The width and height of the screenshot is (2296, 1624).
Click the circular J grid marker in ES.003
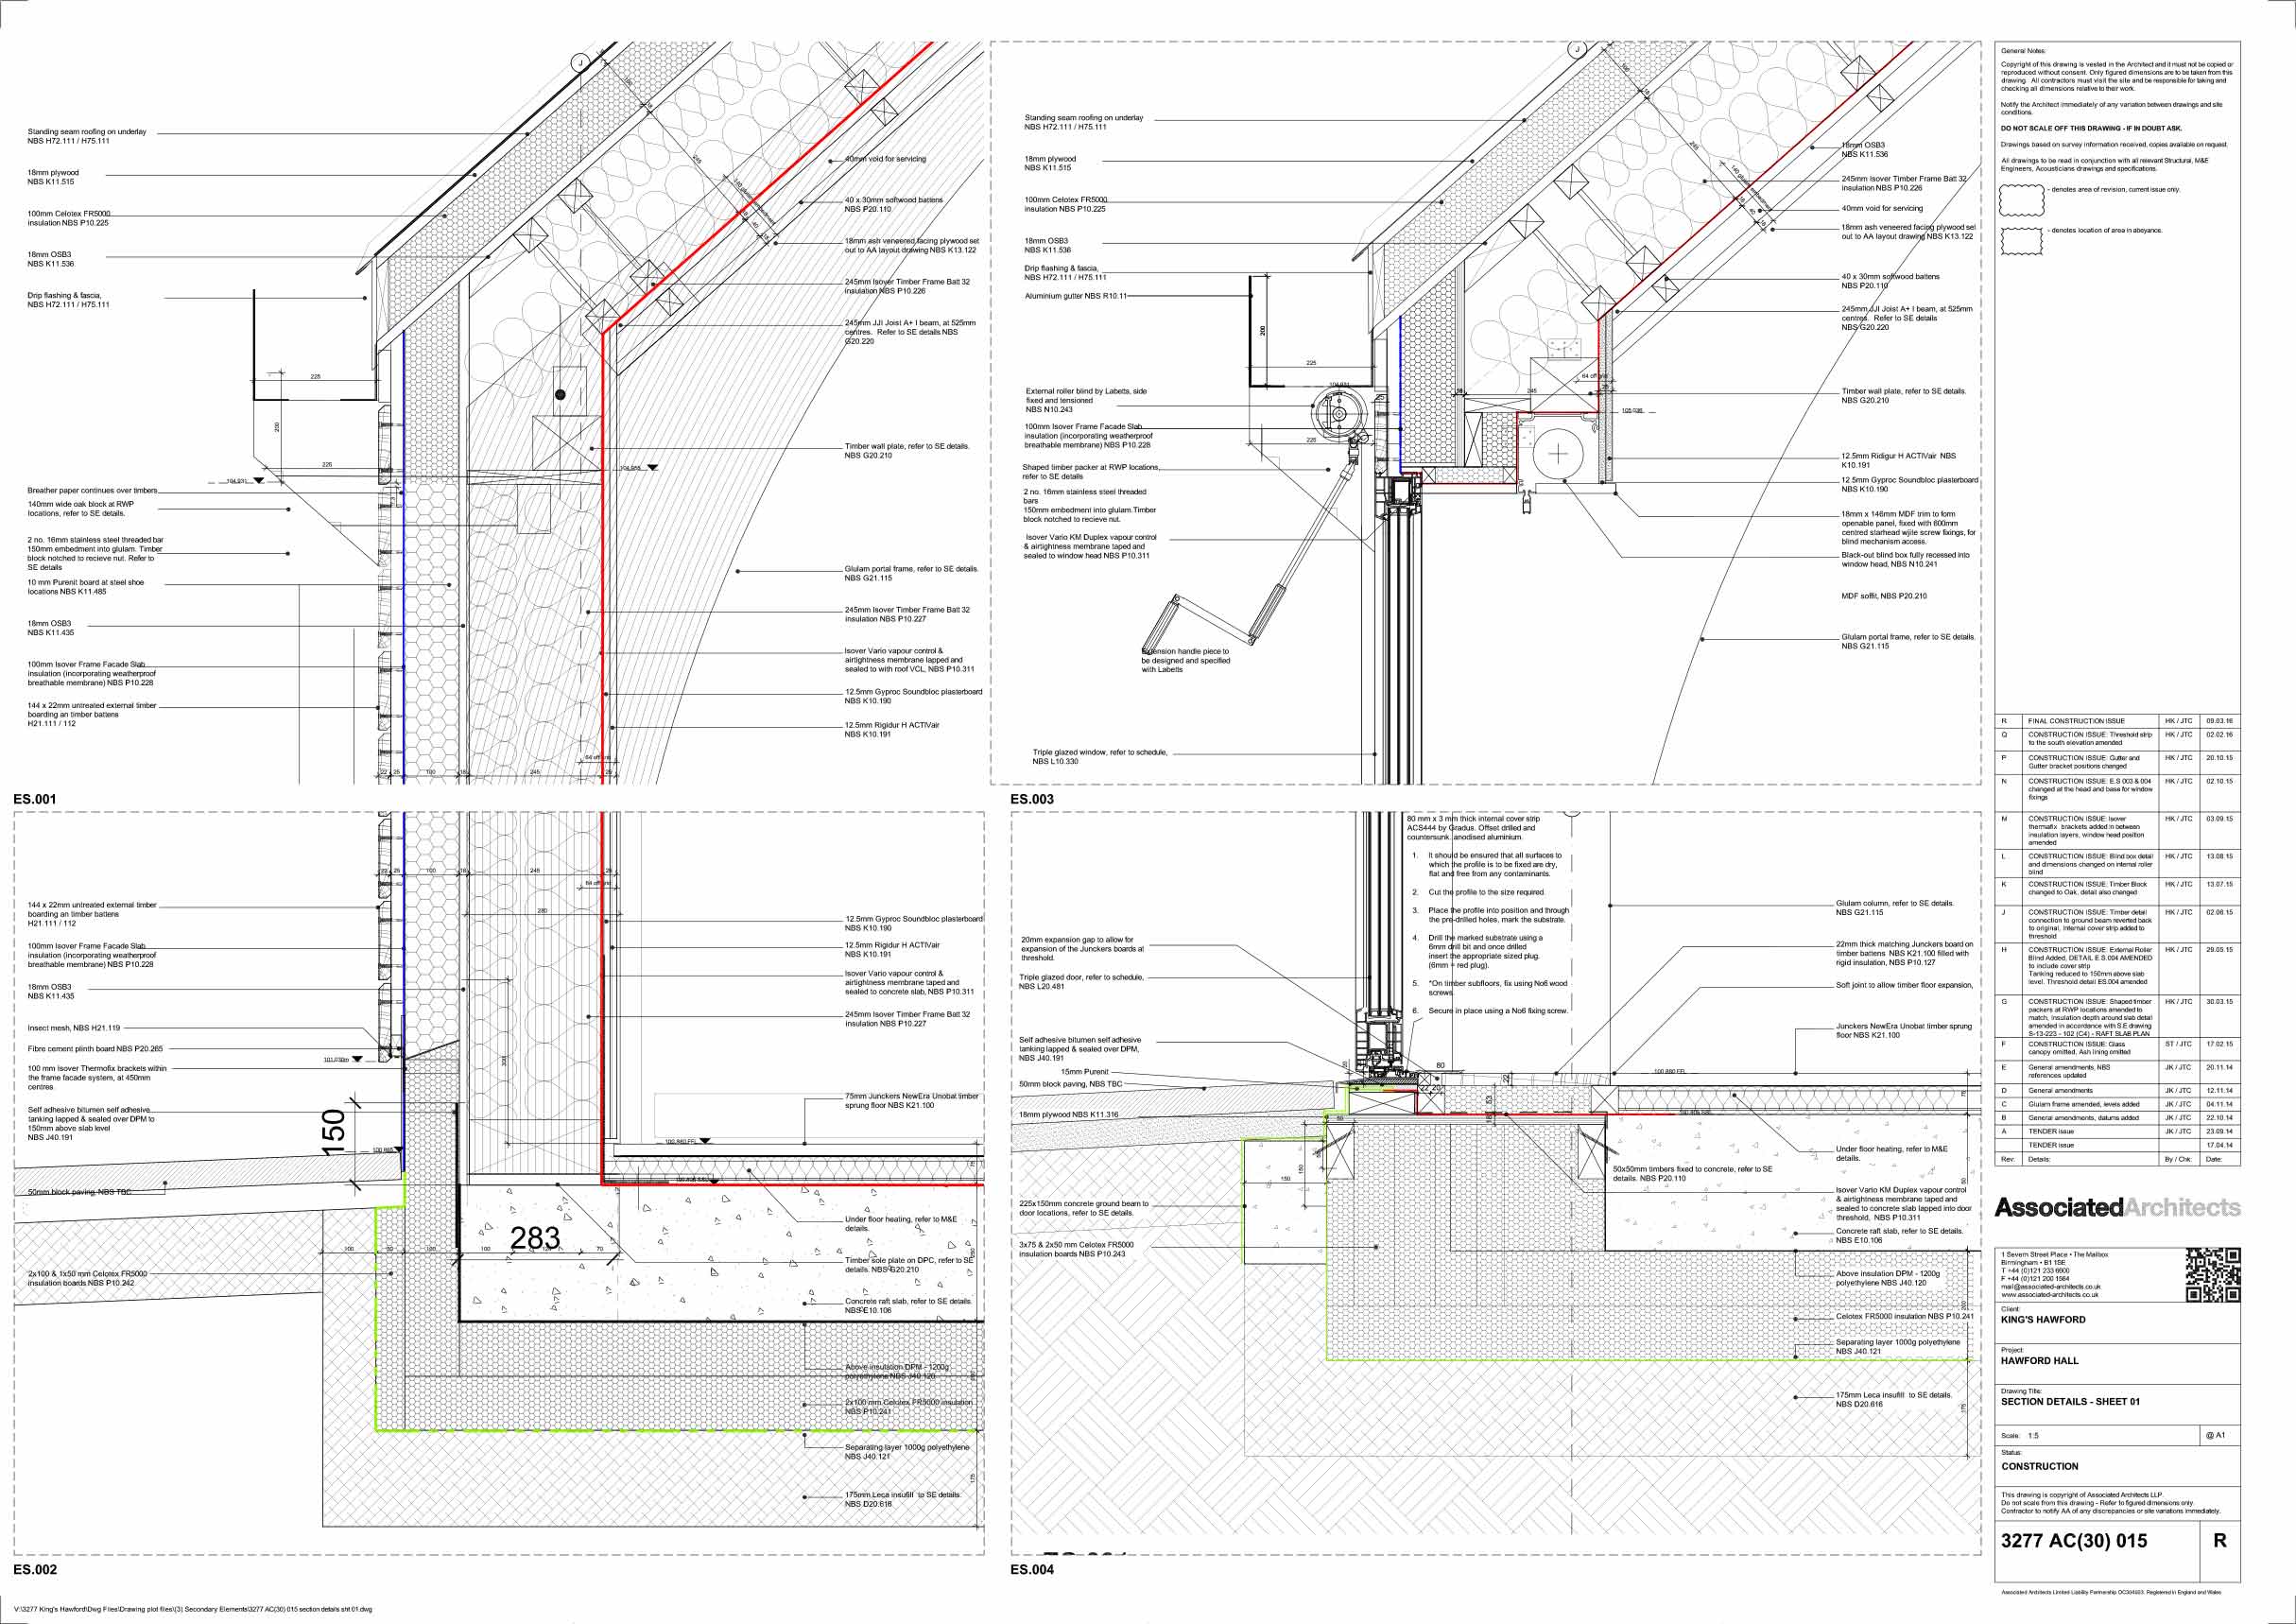[1577, 50]
